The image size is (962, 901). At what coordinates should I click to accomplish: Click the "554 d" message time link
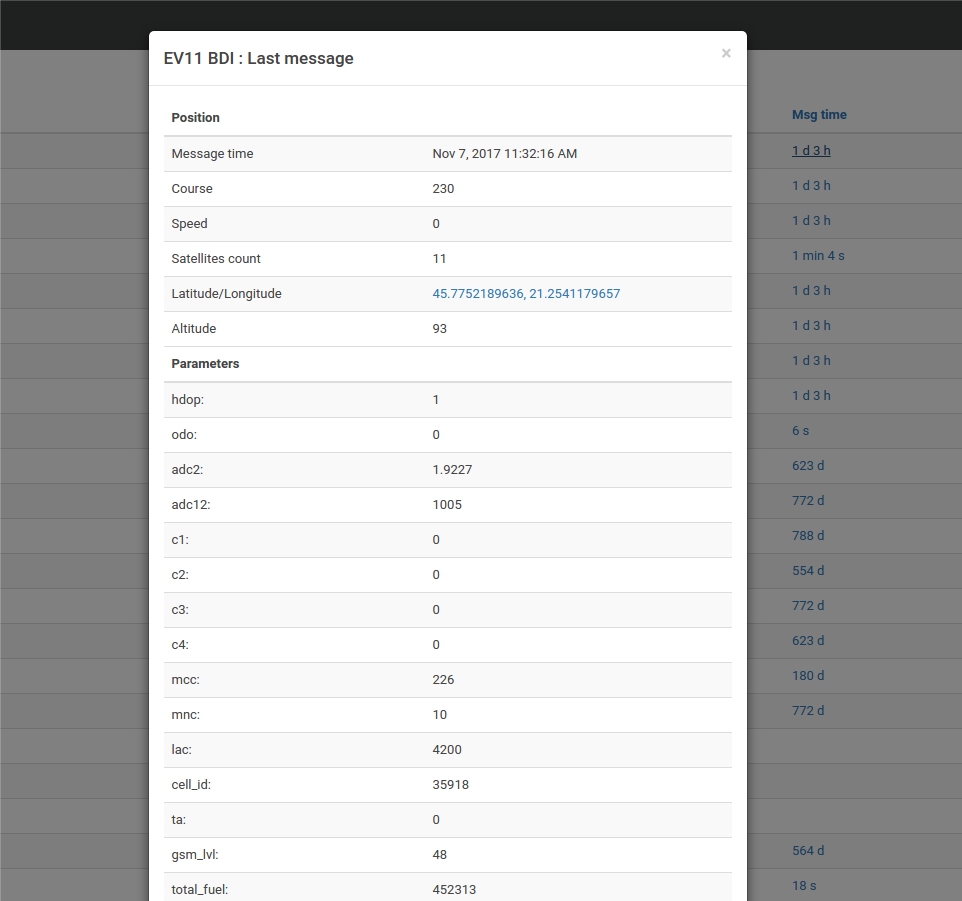[x=808, y=571]
